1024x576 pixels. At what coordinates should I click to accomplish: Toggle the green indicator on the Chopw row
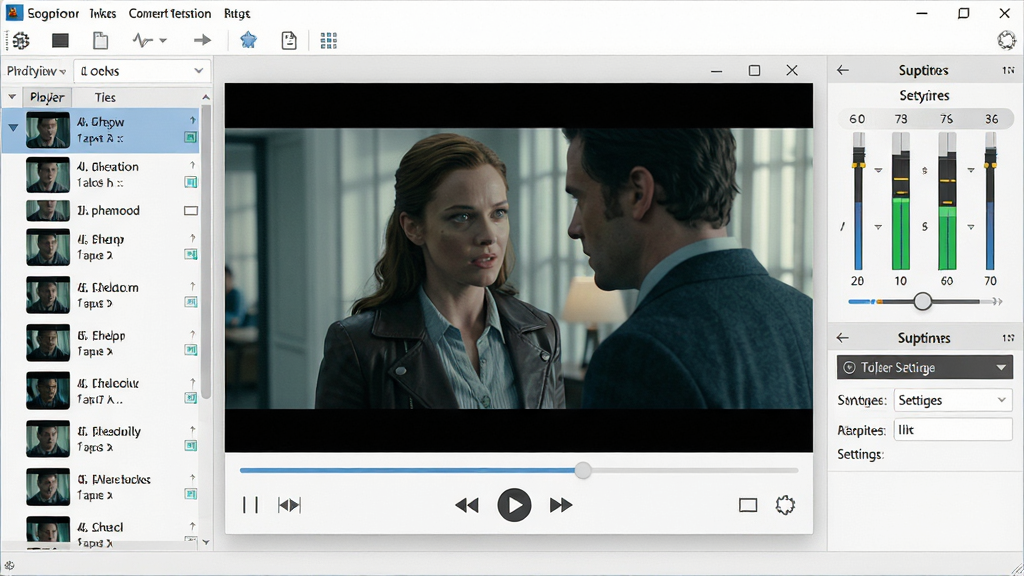pos(191,137)
